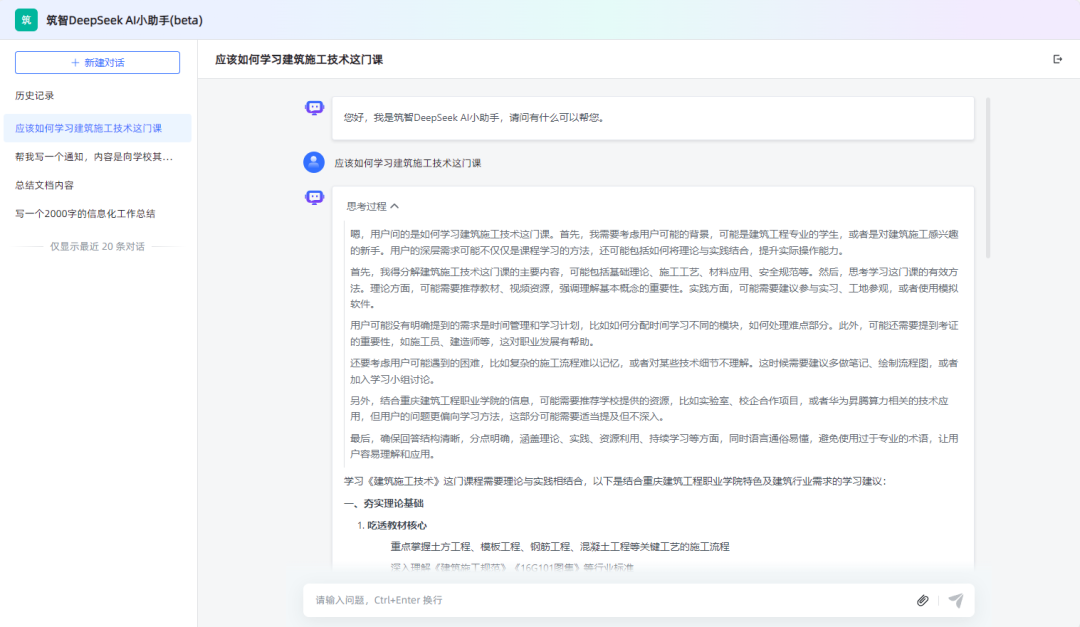This screenshot has height=627, width=1080.
Task: Open history item 应该如何学习建筑施工技术这门课
Action: [x=88, y=128]
